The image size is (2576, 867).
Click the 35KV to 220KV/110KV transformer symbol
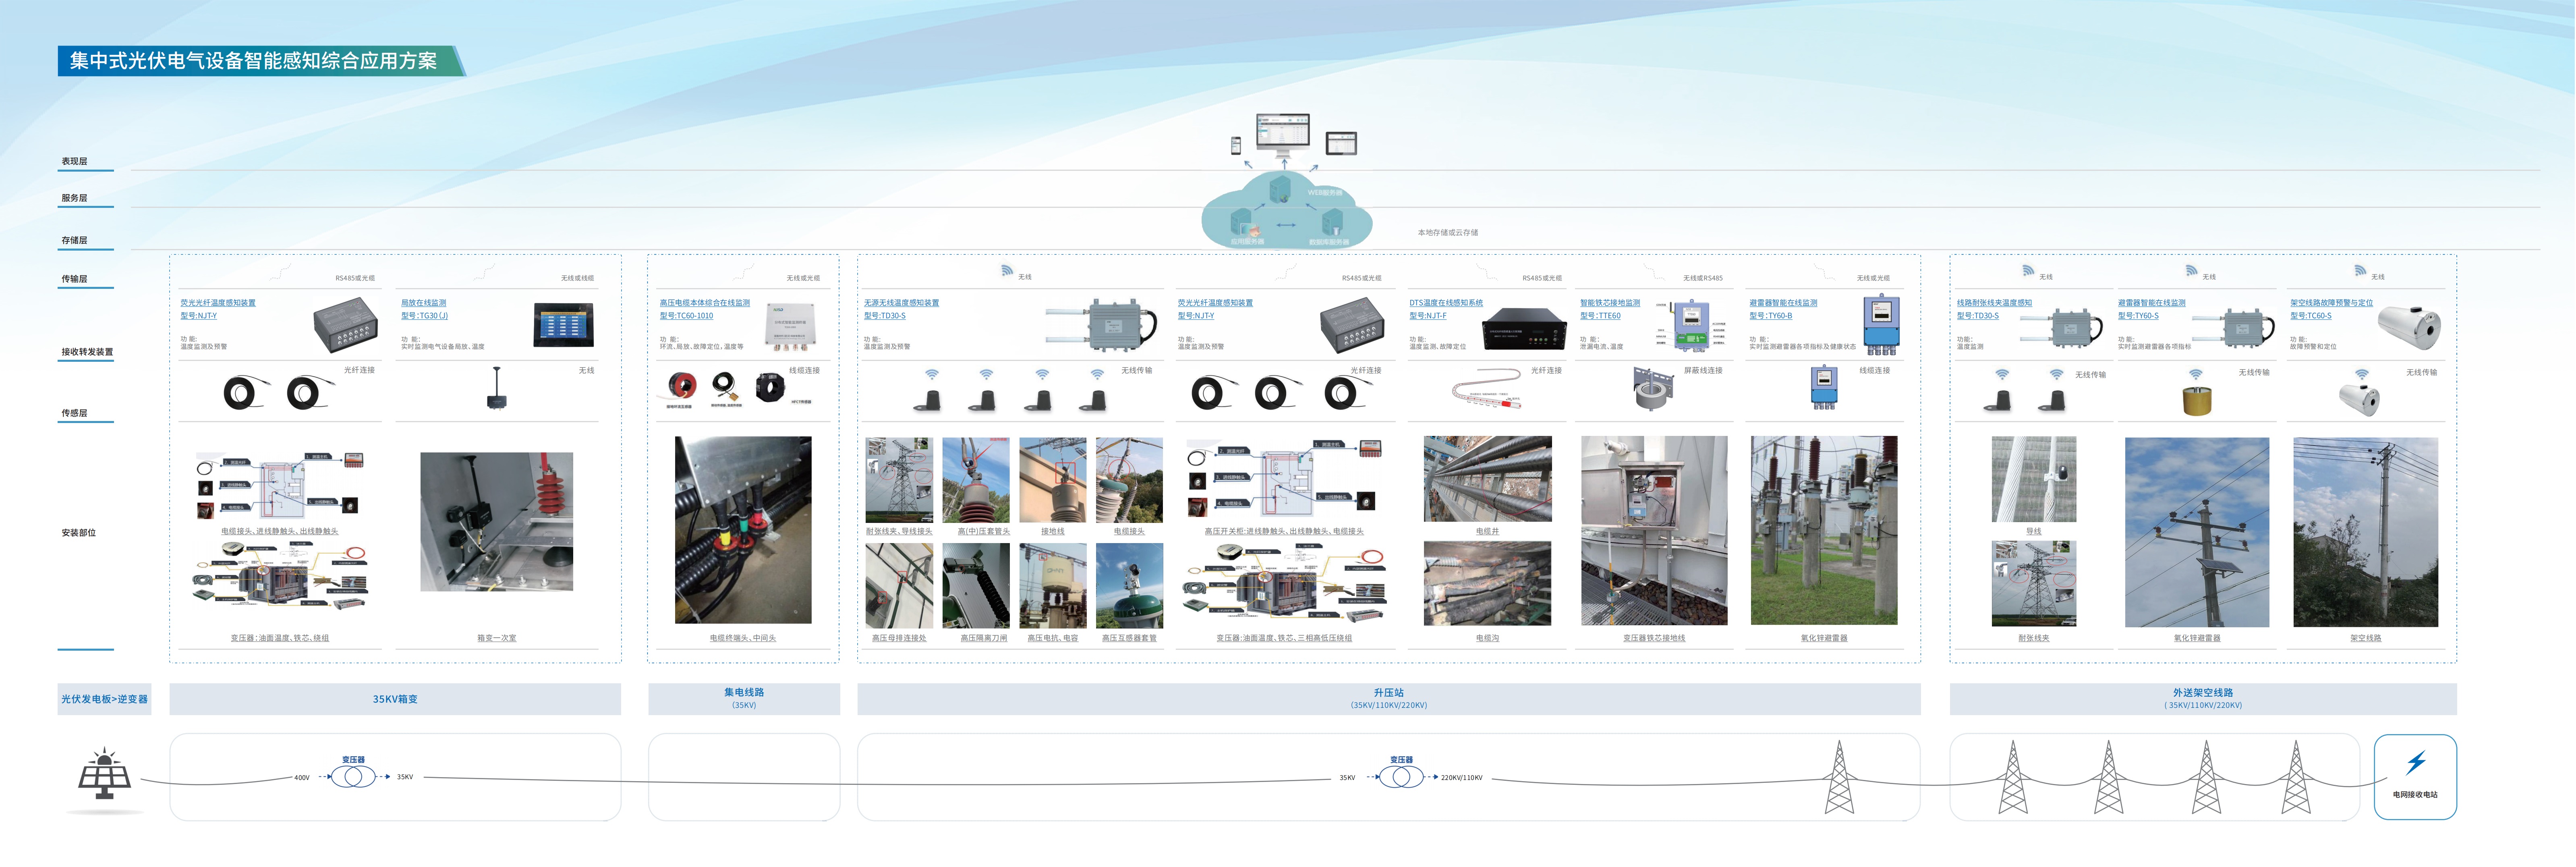click(1401, 777)
